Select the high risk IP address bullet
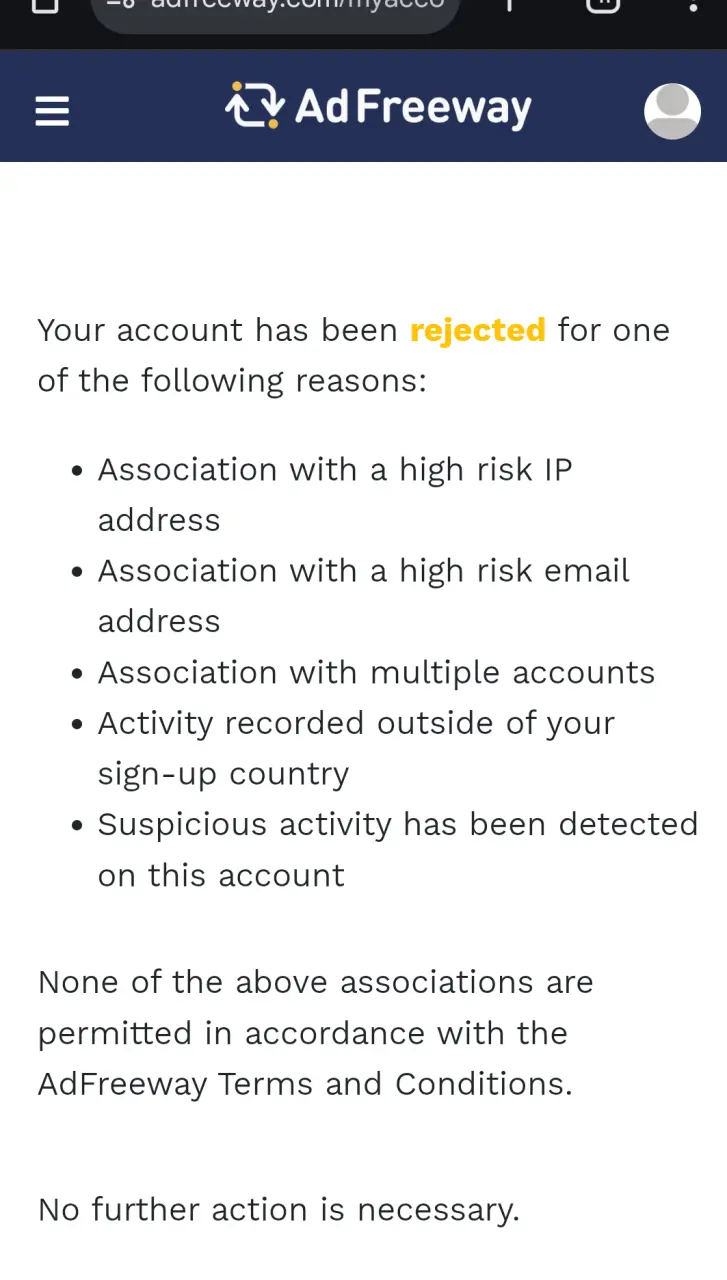This screenshot has height=1280, width=727. tap(335, 495)
